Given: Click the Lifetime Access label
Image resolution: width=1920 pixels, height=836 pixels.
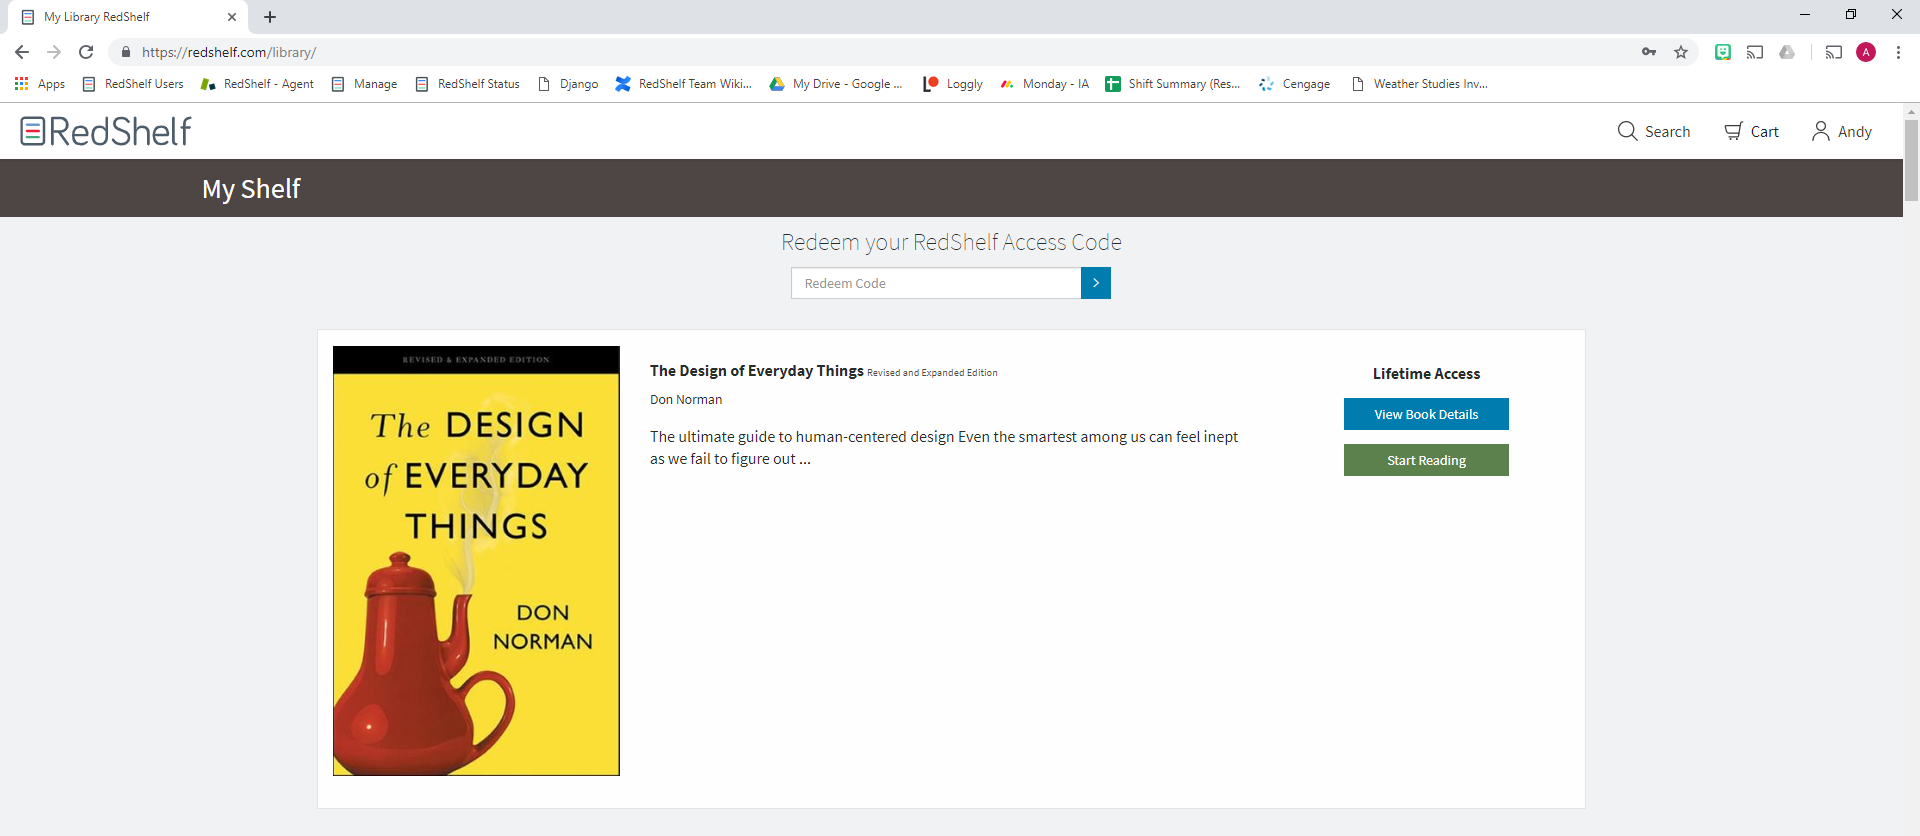Looking at the screenshot, I should (x=1426, y=373).
